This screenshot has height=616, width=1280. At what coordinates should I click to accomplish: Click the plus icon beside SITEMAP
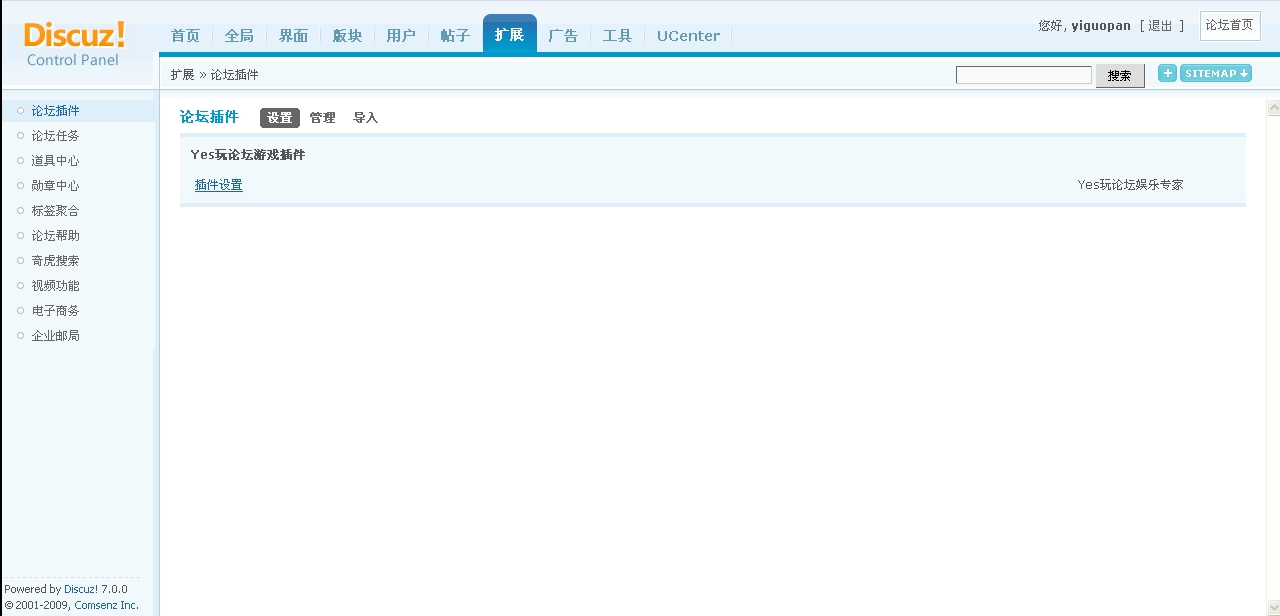1167,73
